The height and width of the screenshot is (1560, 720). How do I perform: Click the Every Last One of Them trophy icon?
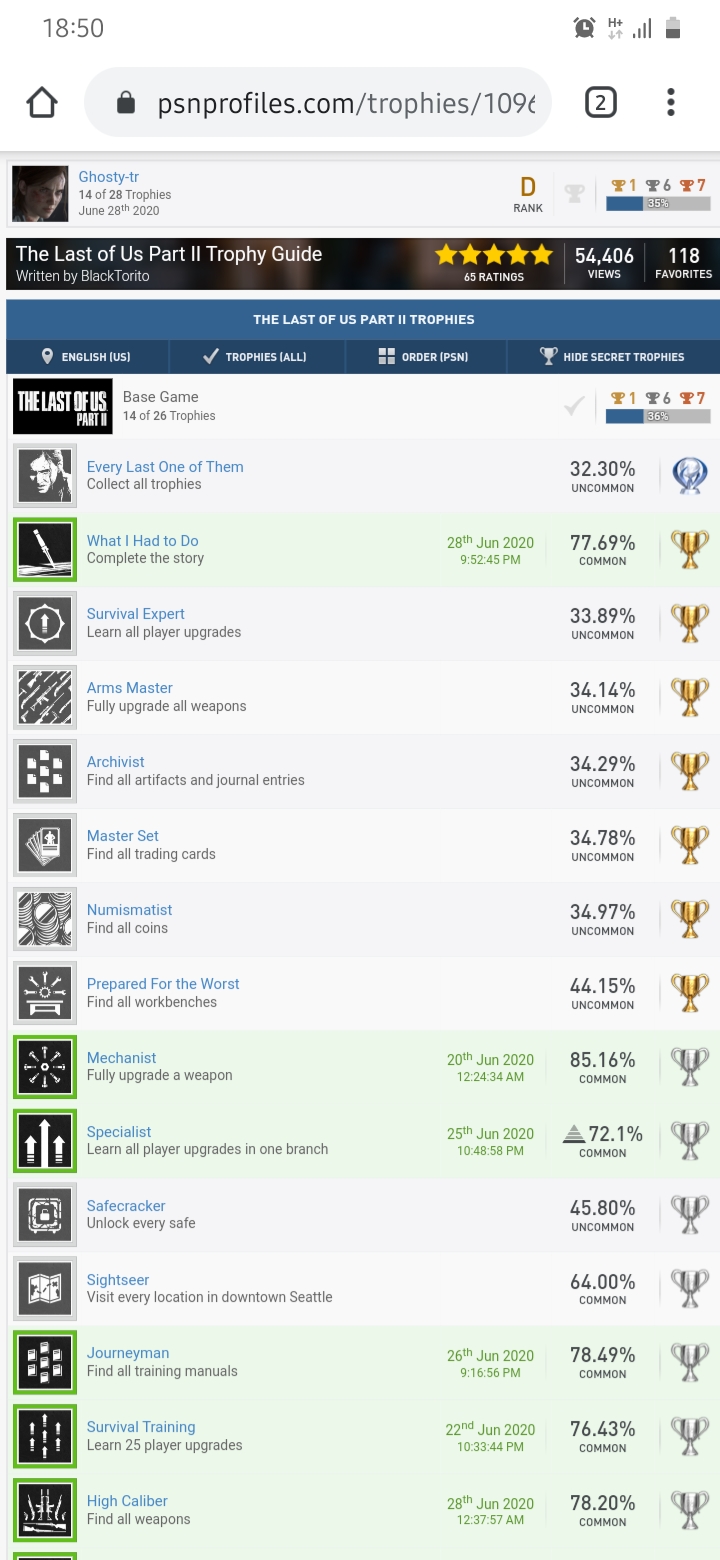[x=45, y=476]
